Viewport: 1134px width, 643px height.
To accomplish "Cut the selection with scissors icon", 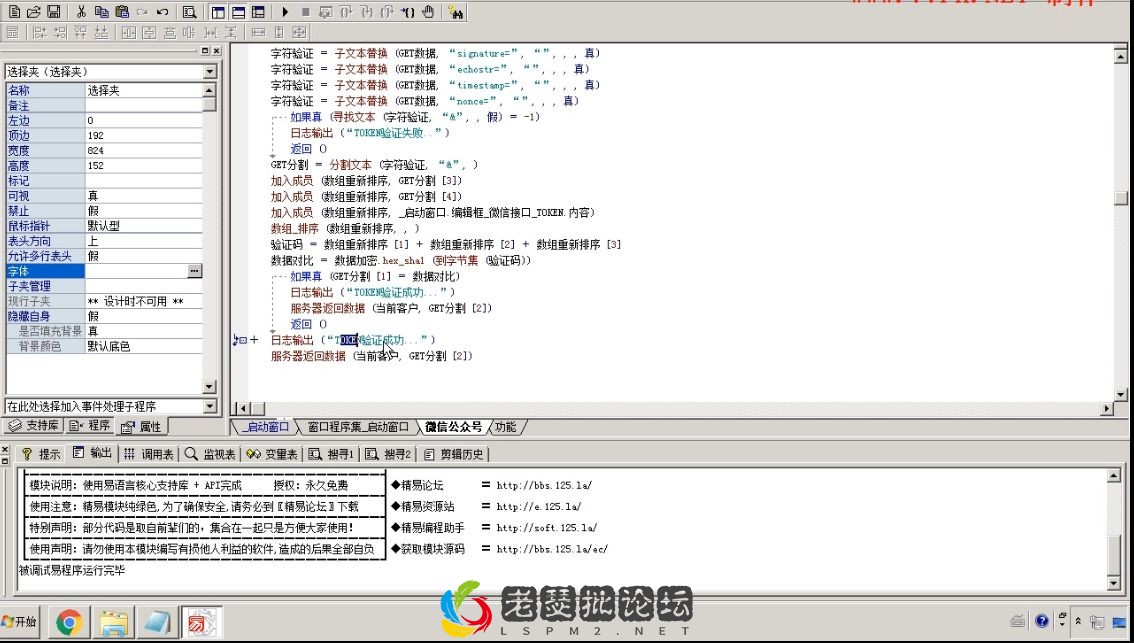I will [x=81, y=12].
